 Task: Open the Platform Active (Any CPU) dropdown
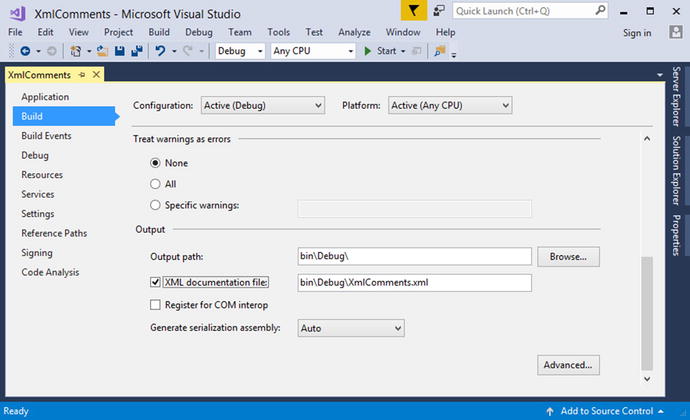[x=450, y=106]
